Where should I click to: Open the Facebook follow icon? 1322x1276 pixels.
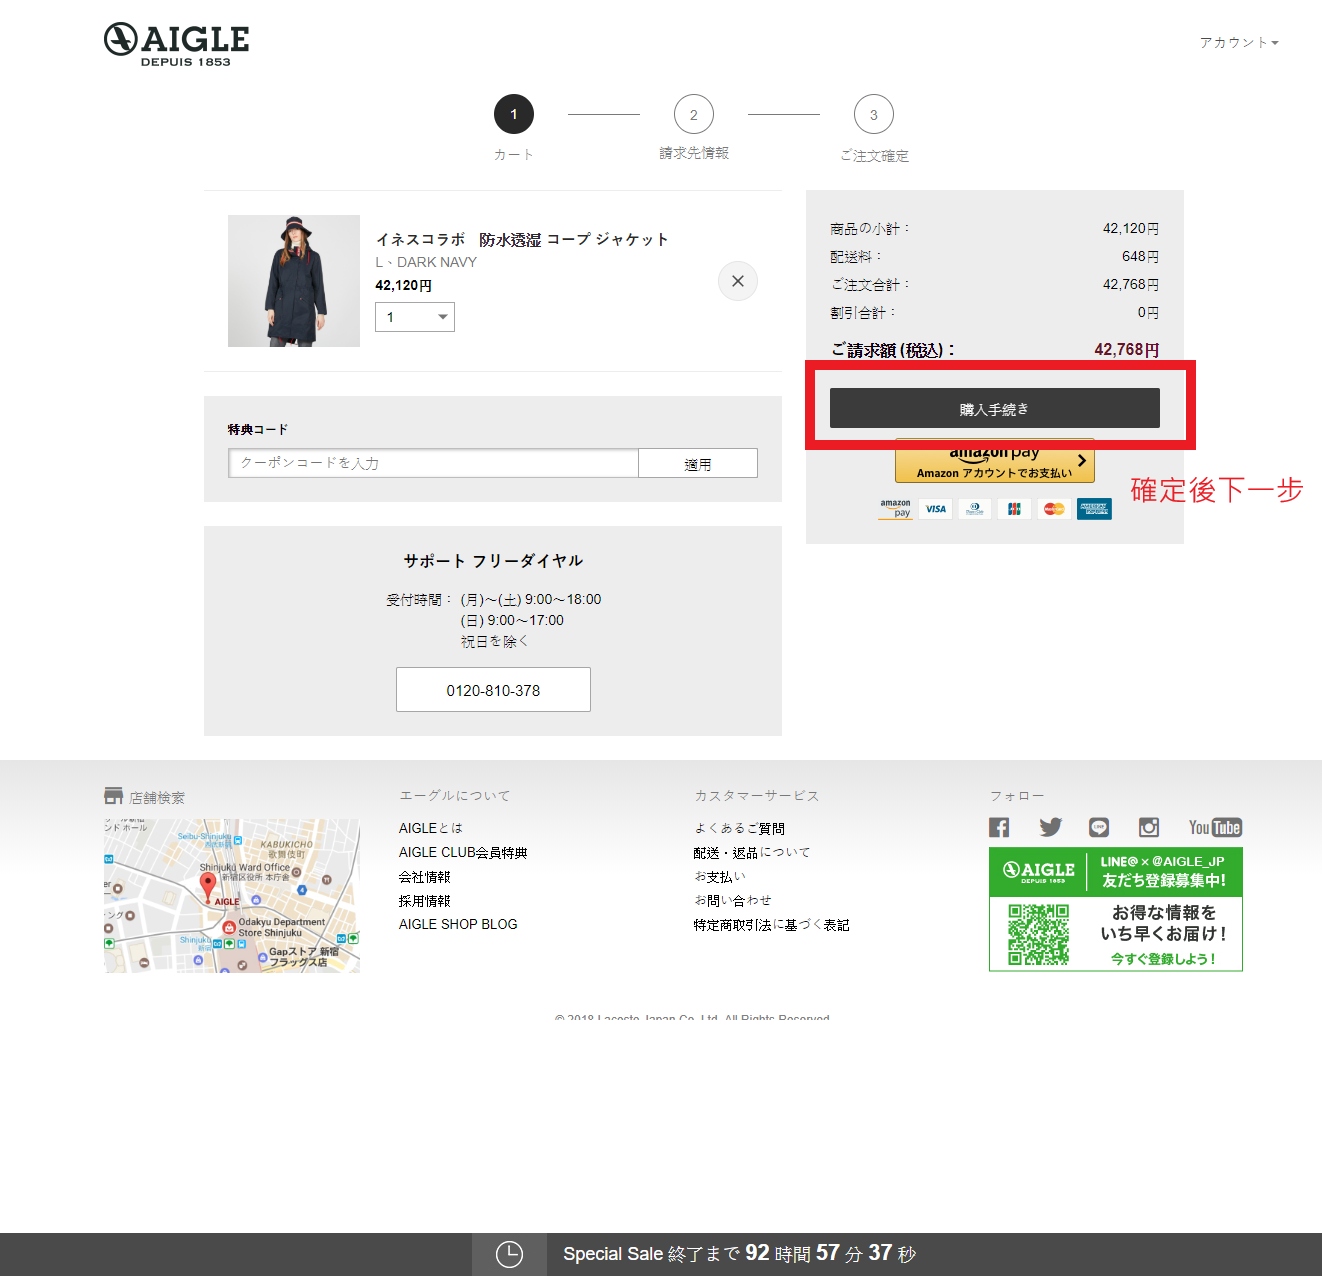point(999,827)
